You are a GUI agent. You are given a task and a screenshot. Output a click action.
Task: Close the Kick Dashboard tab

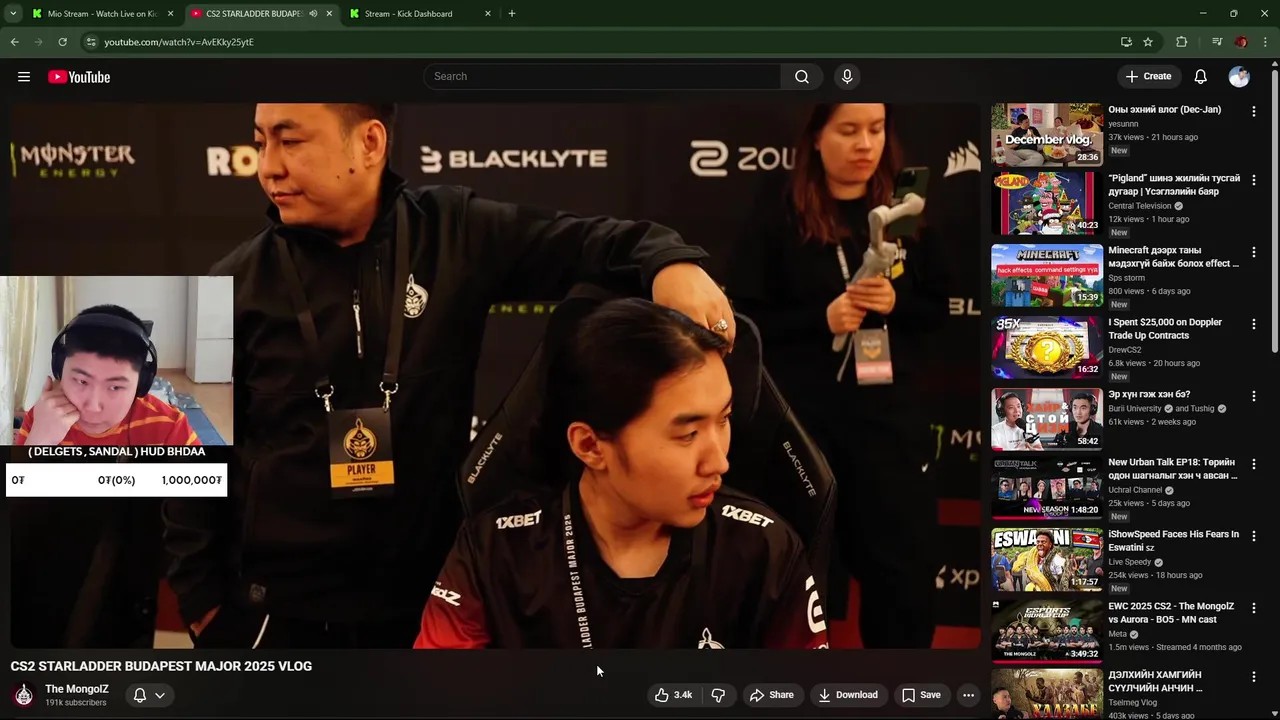click(x=488, y=14)
